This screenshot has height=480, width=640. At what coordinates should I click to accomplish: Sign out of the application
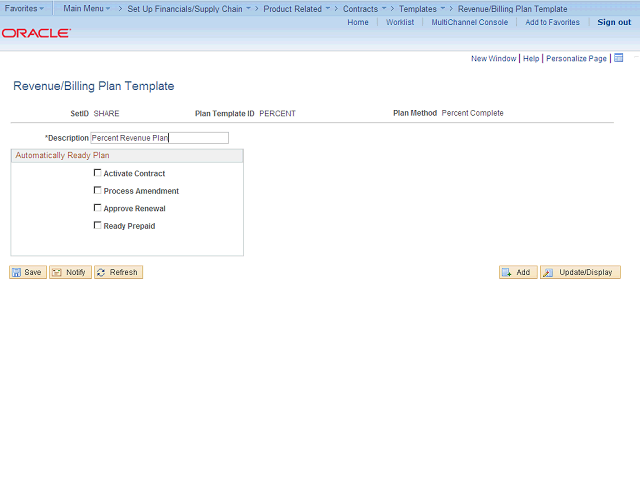coord(614,22)
